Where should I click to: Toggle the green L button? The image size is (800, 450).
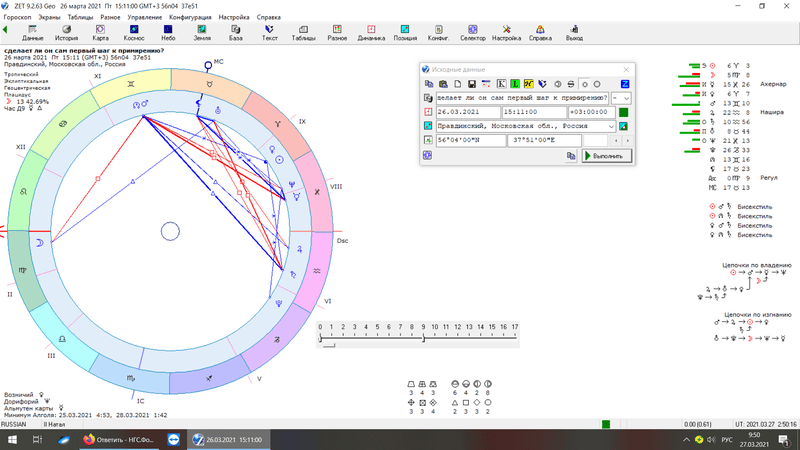pos(514,84)
